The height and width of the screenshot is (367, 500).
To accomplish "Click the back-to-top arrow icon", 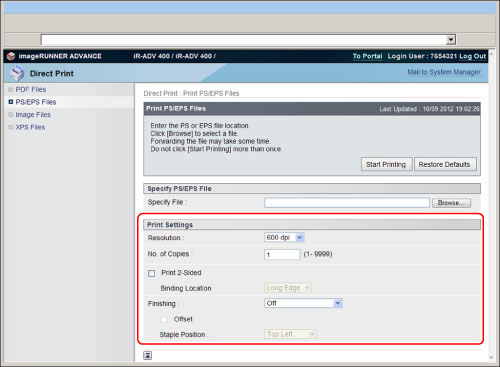I will coord(147,355).
